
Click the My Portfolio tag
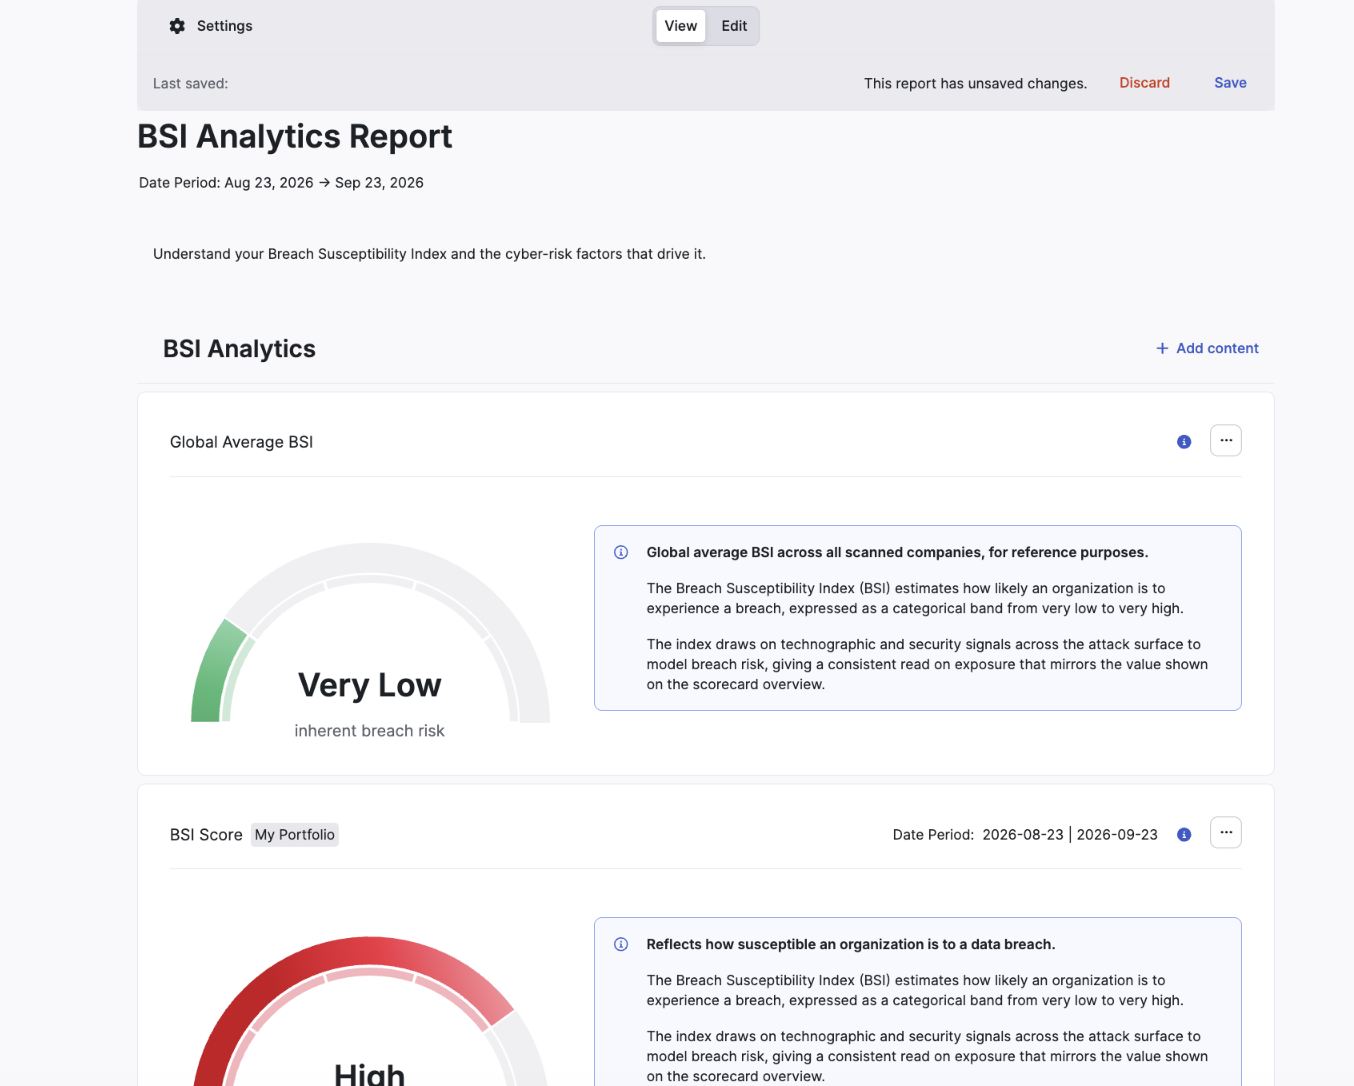point(295,835)
